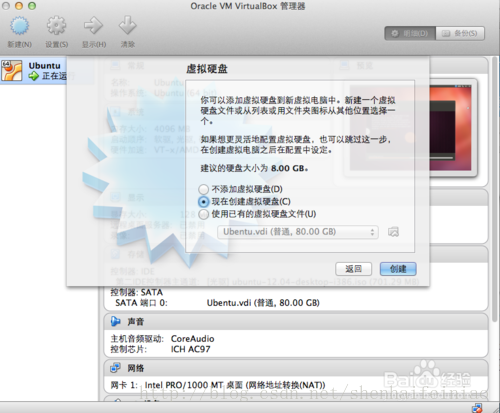Click the Create (创建) button
Viewport: 500px width, 413px height.
(x=398, y=269)
